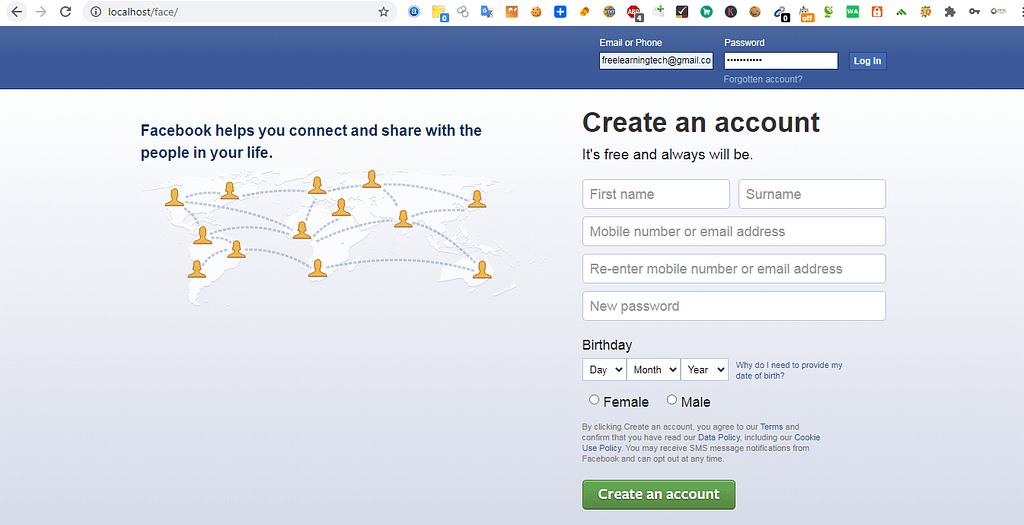
Task: Open site information icon beside localhost URL
Action: [x=96, y=12]
